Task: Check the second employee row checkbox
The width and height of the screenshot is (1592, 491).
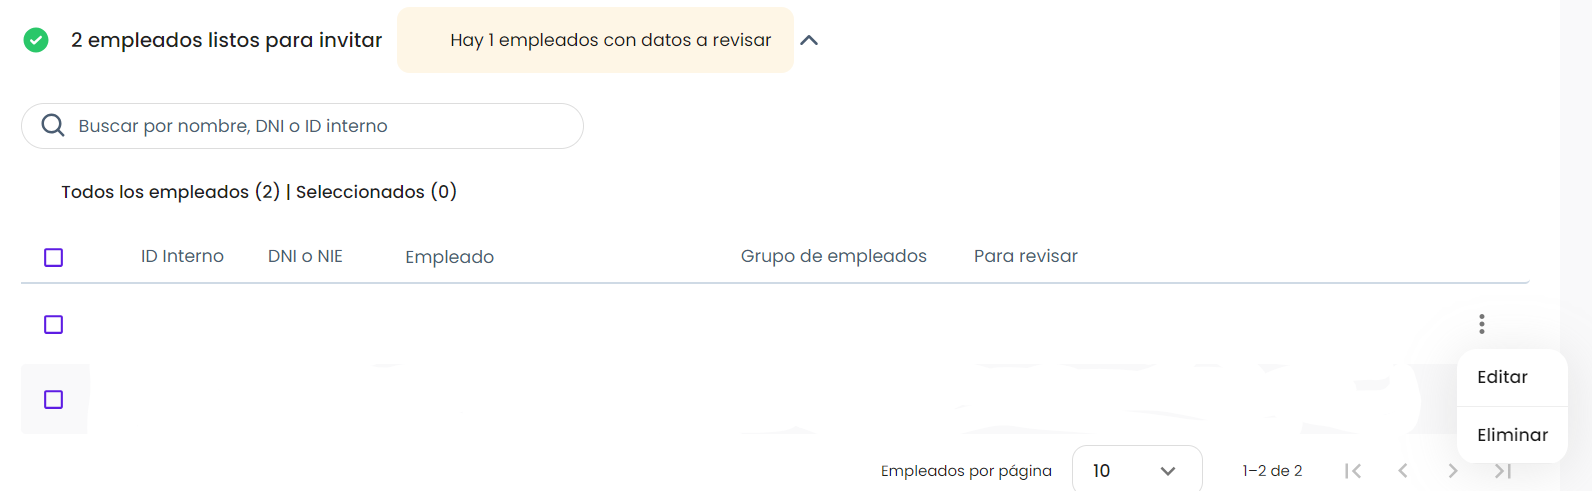Action: point(54,400)
